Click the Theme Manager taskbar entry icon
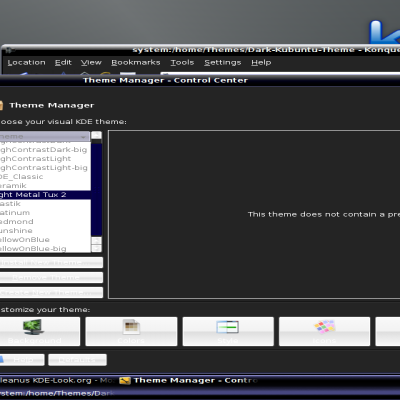400x400 pixels. pos(125,381)
